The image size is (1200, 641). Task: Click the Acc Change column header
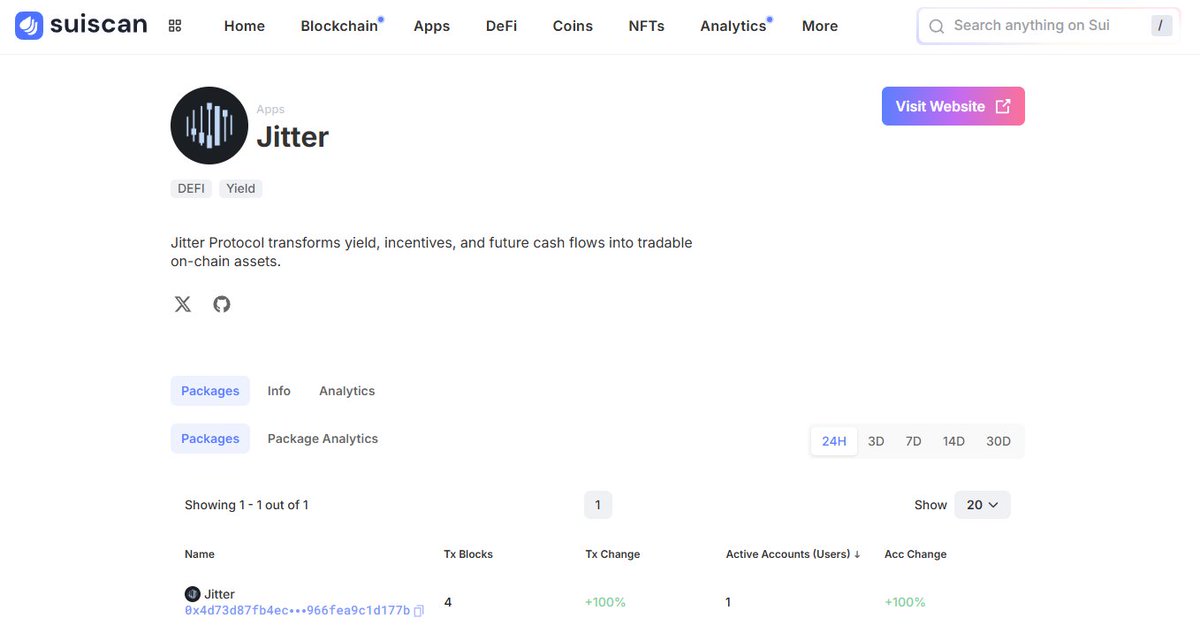click(915, 554)
